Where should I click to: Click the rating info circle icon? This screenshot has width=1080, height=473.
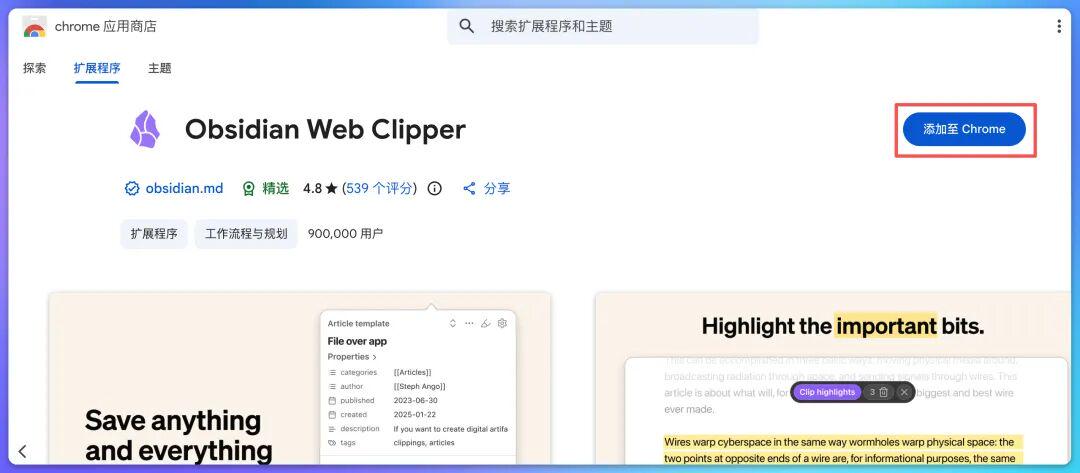pos(435,189)
